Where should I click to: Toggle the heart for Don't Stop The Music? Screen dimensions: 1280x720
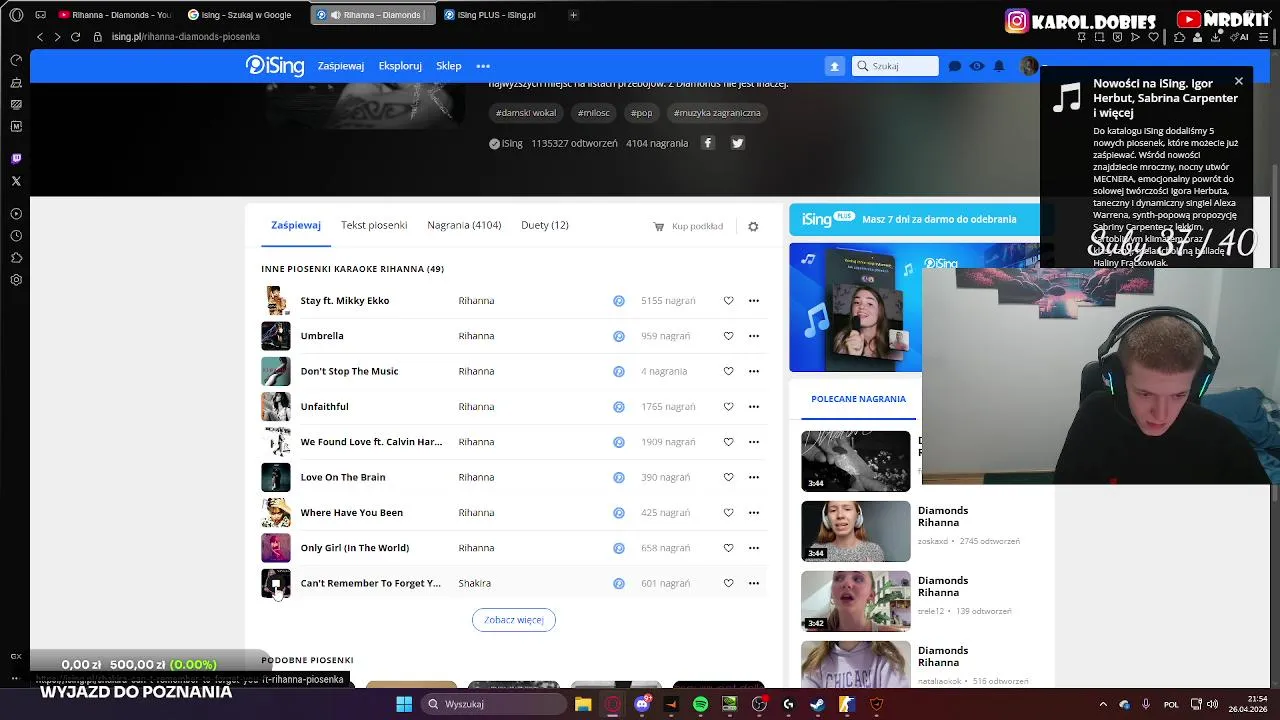pos(728,371)
